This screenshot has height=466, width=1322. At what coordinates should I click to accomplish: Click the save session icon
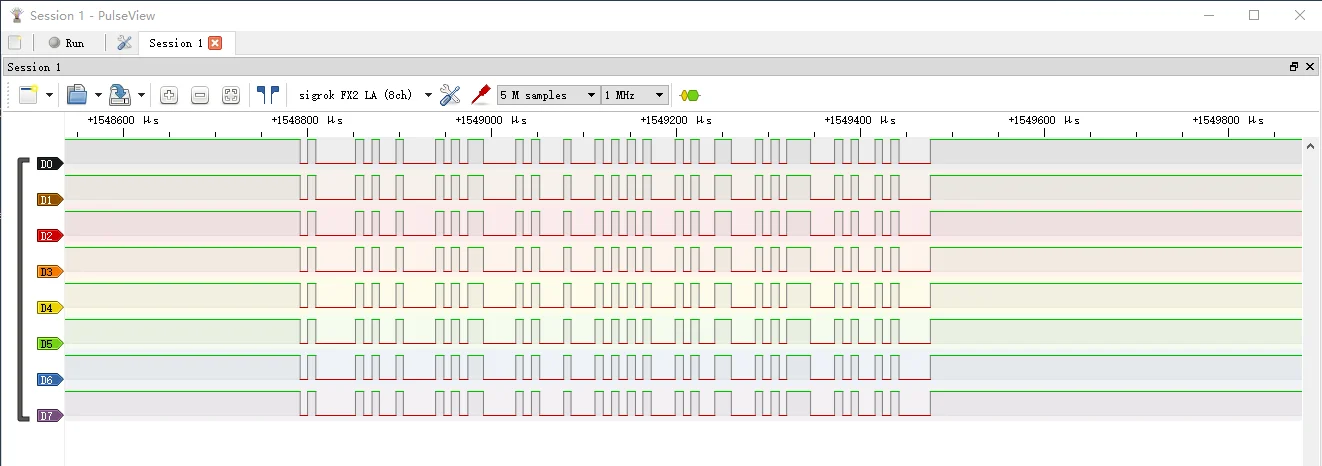click(120, 95)
